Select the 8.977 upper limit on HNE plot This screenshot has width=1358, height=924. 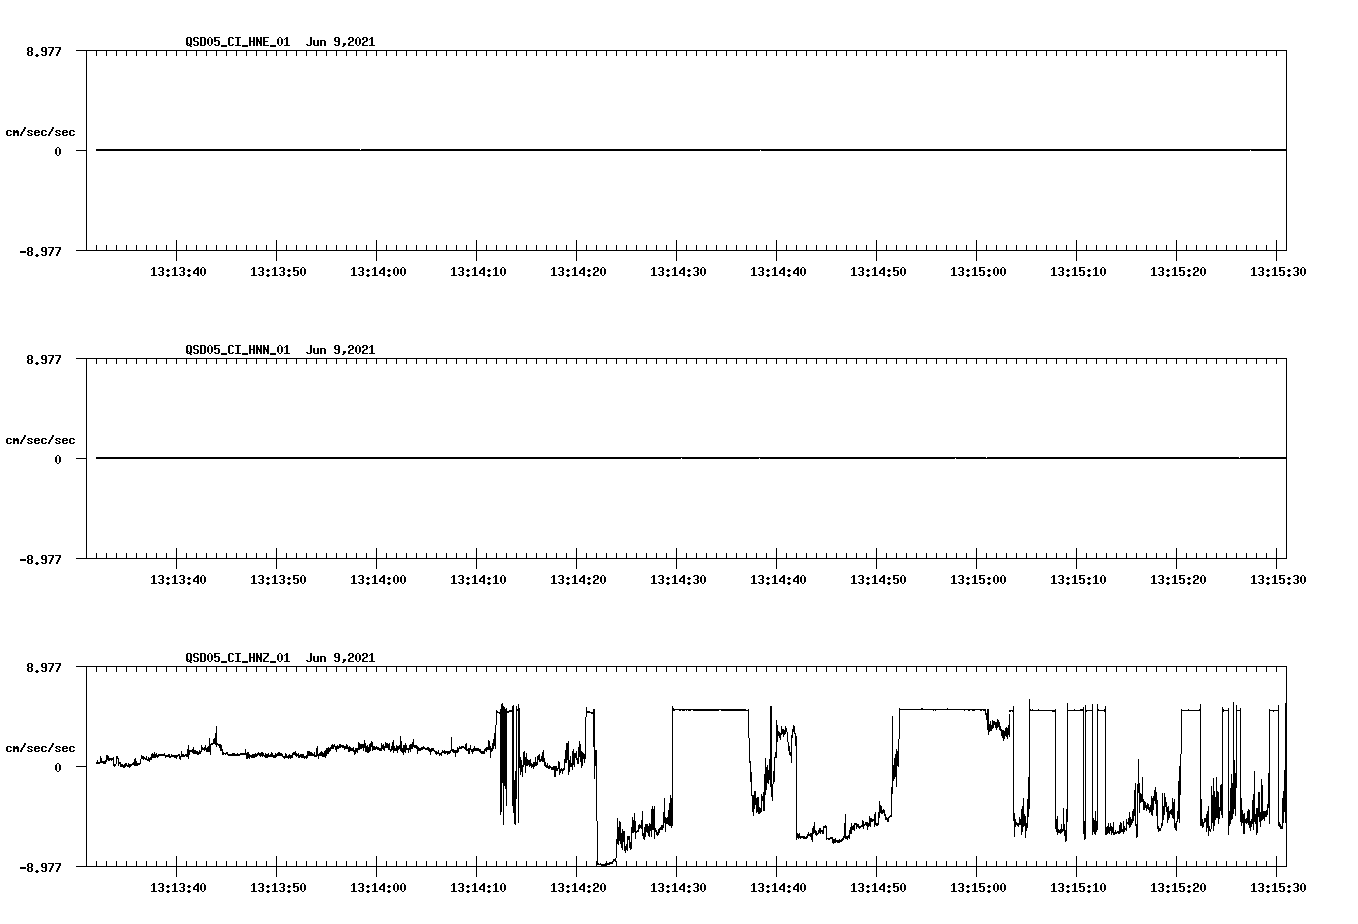[44, 51]
